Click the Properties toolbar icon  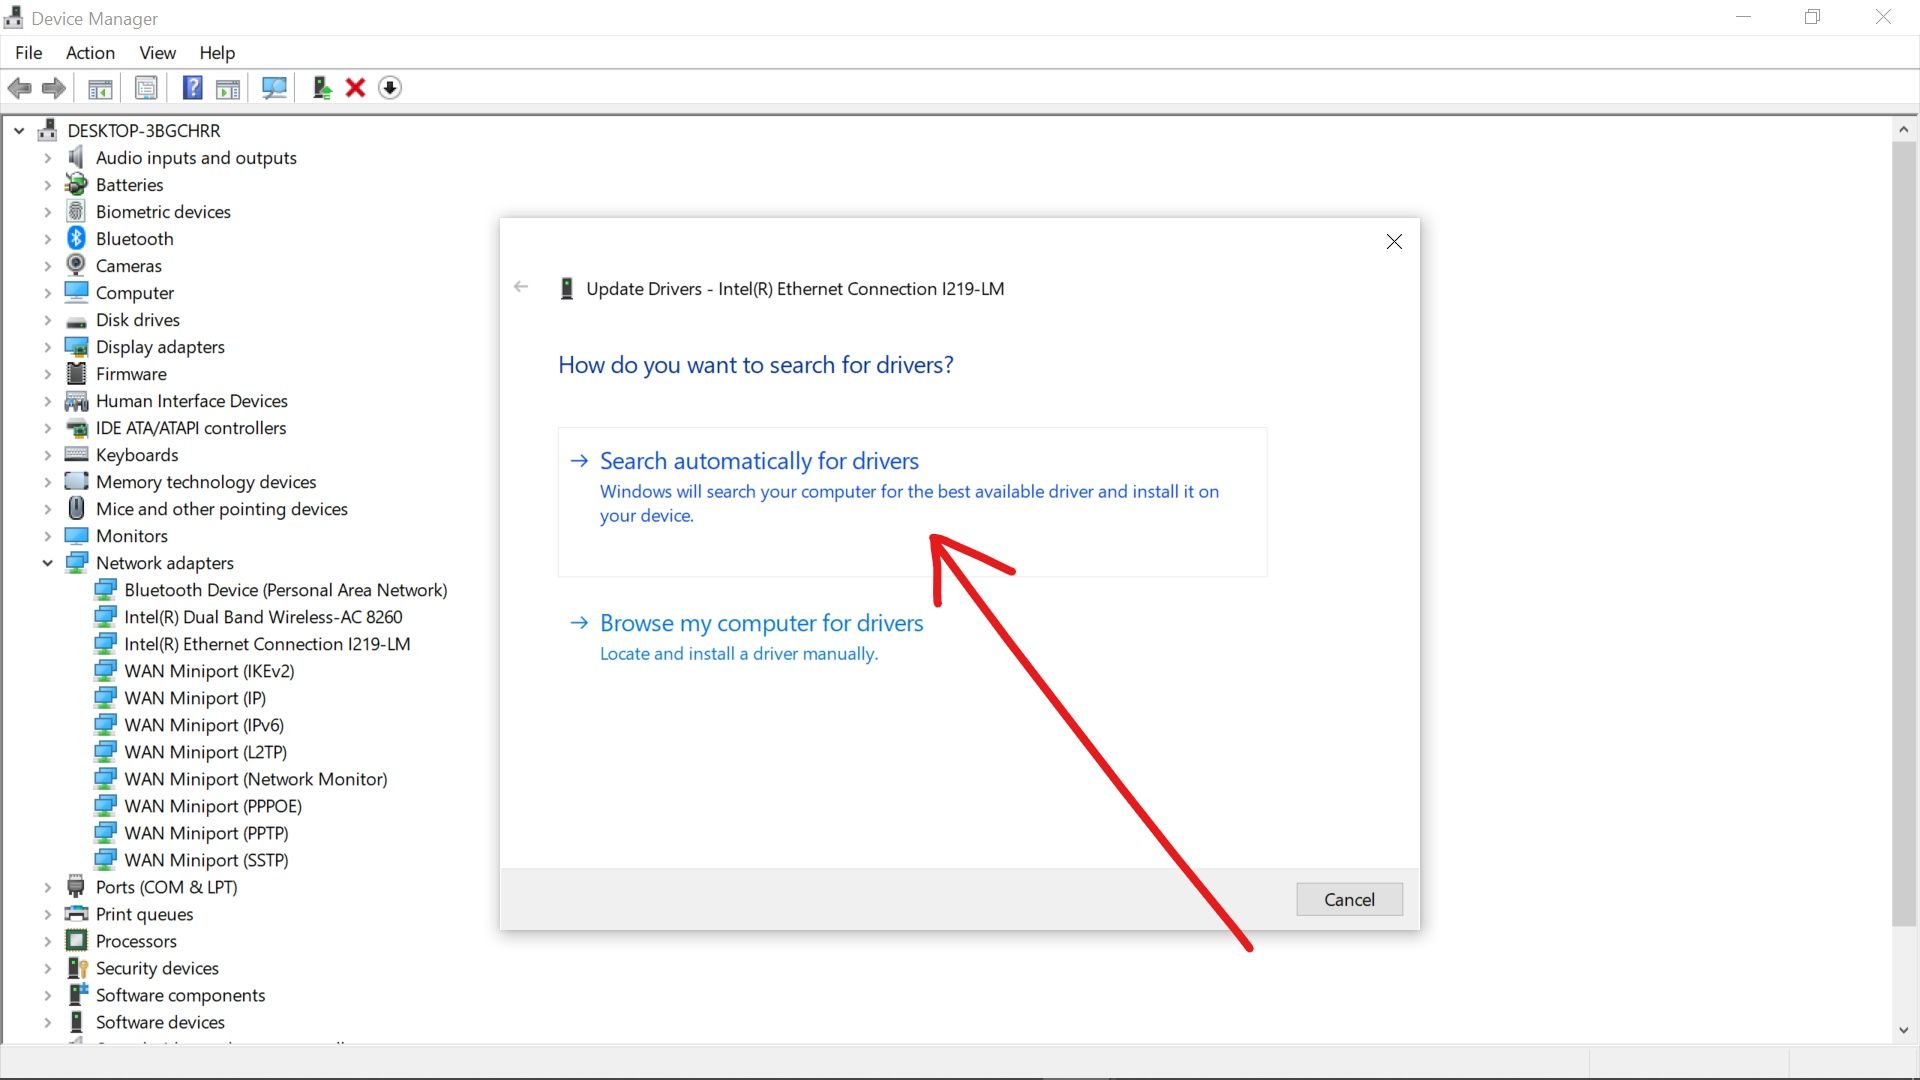[146, 88]
